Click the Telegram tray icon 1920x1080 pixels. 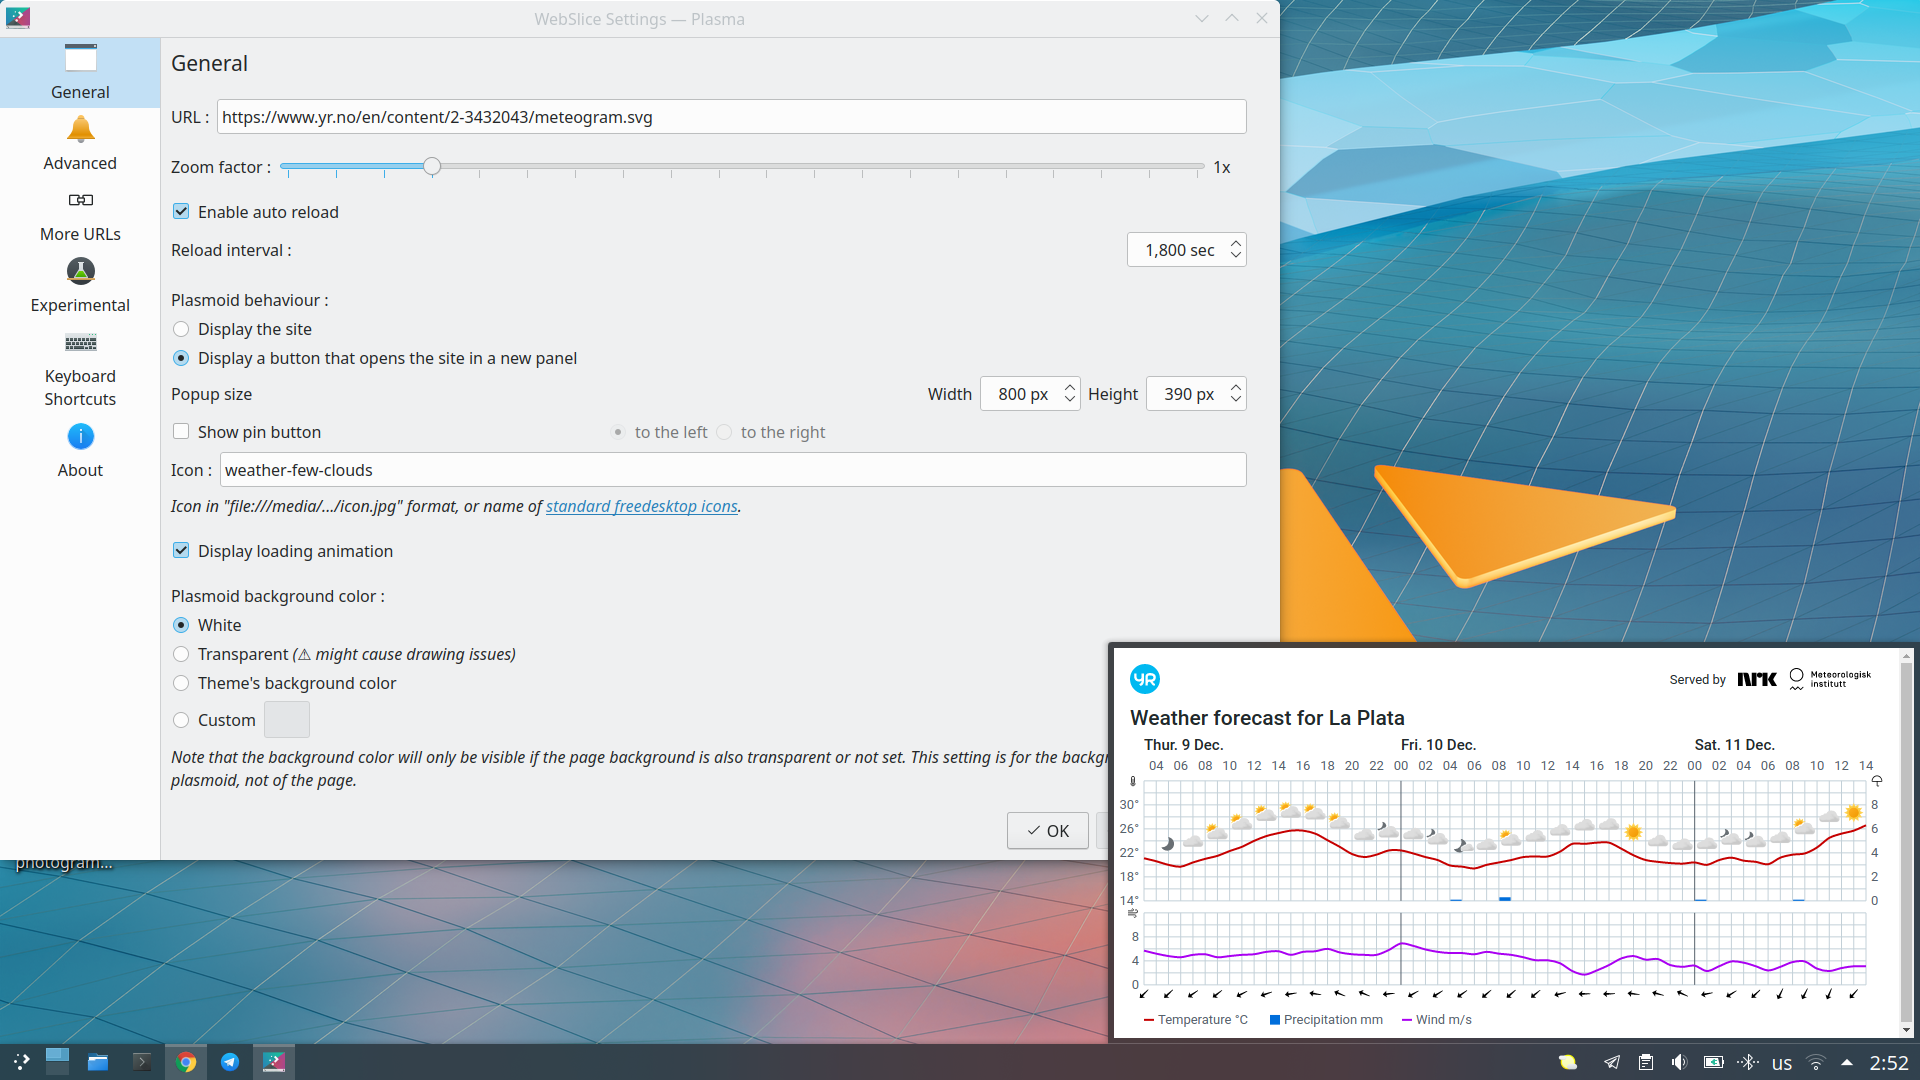[1612, 1062]
